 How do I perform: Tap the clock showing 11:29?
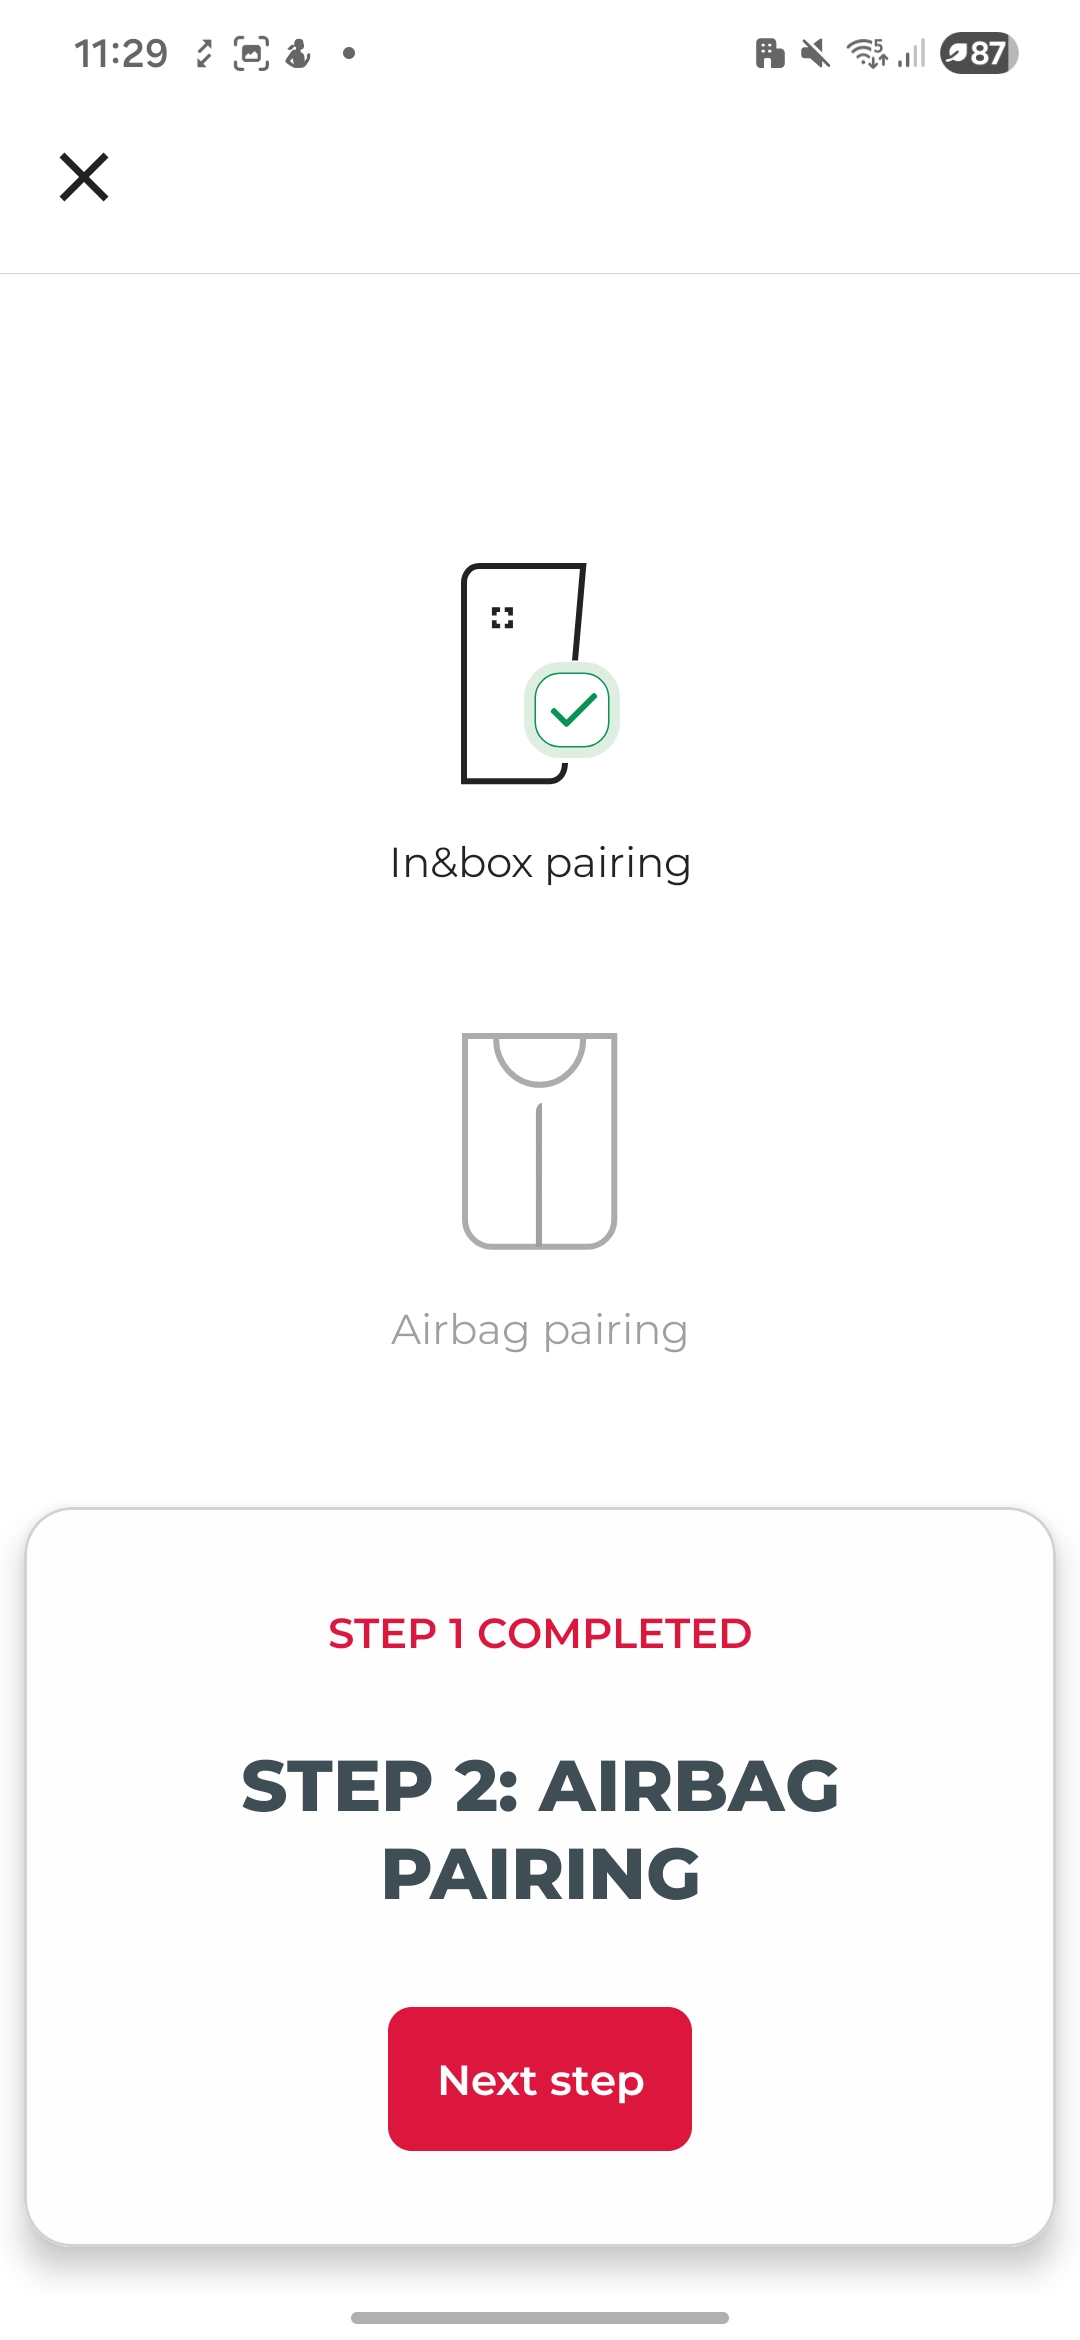(121, 53)
